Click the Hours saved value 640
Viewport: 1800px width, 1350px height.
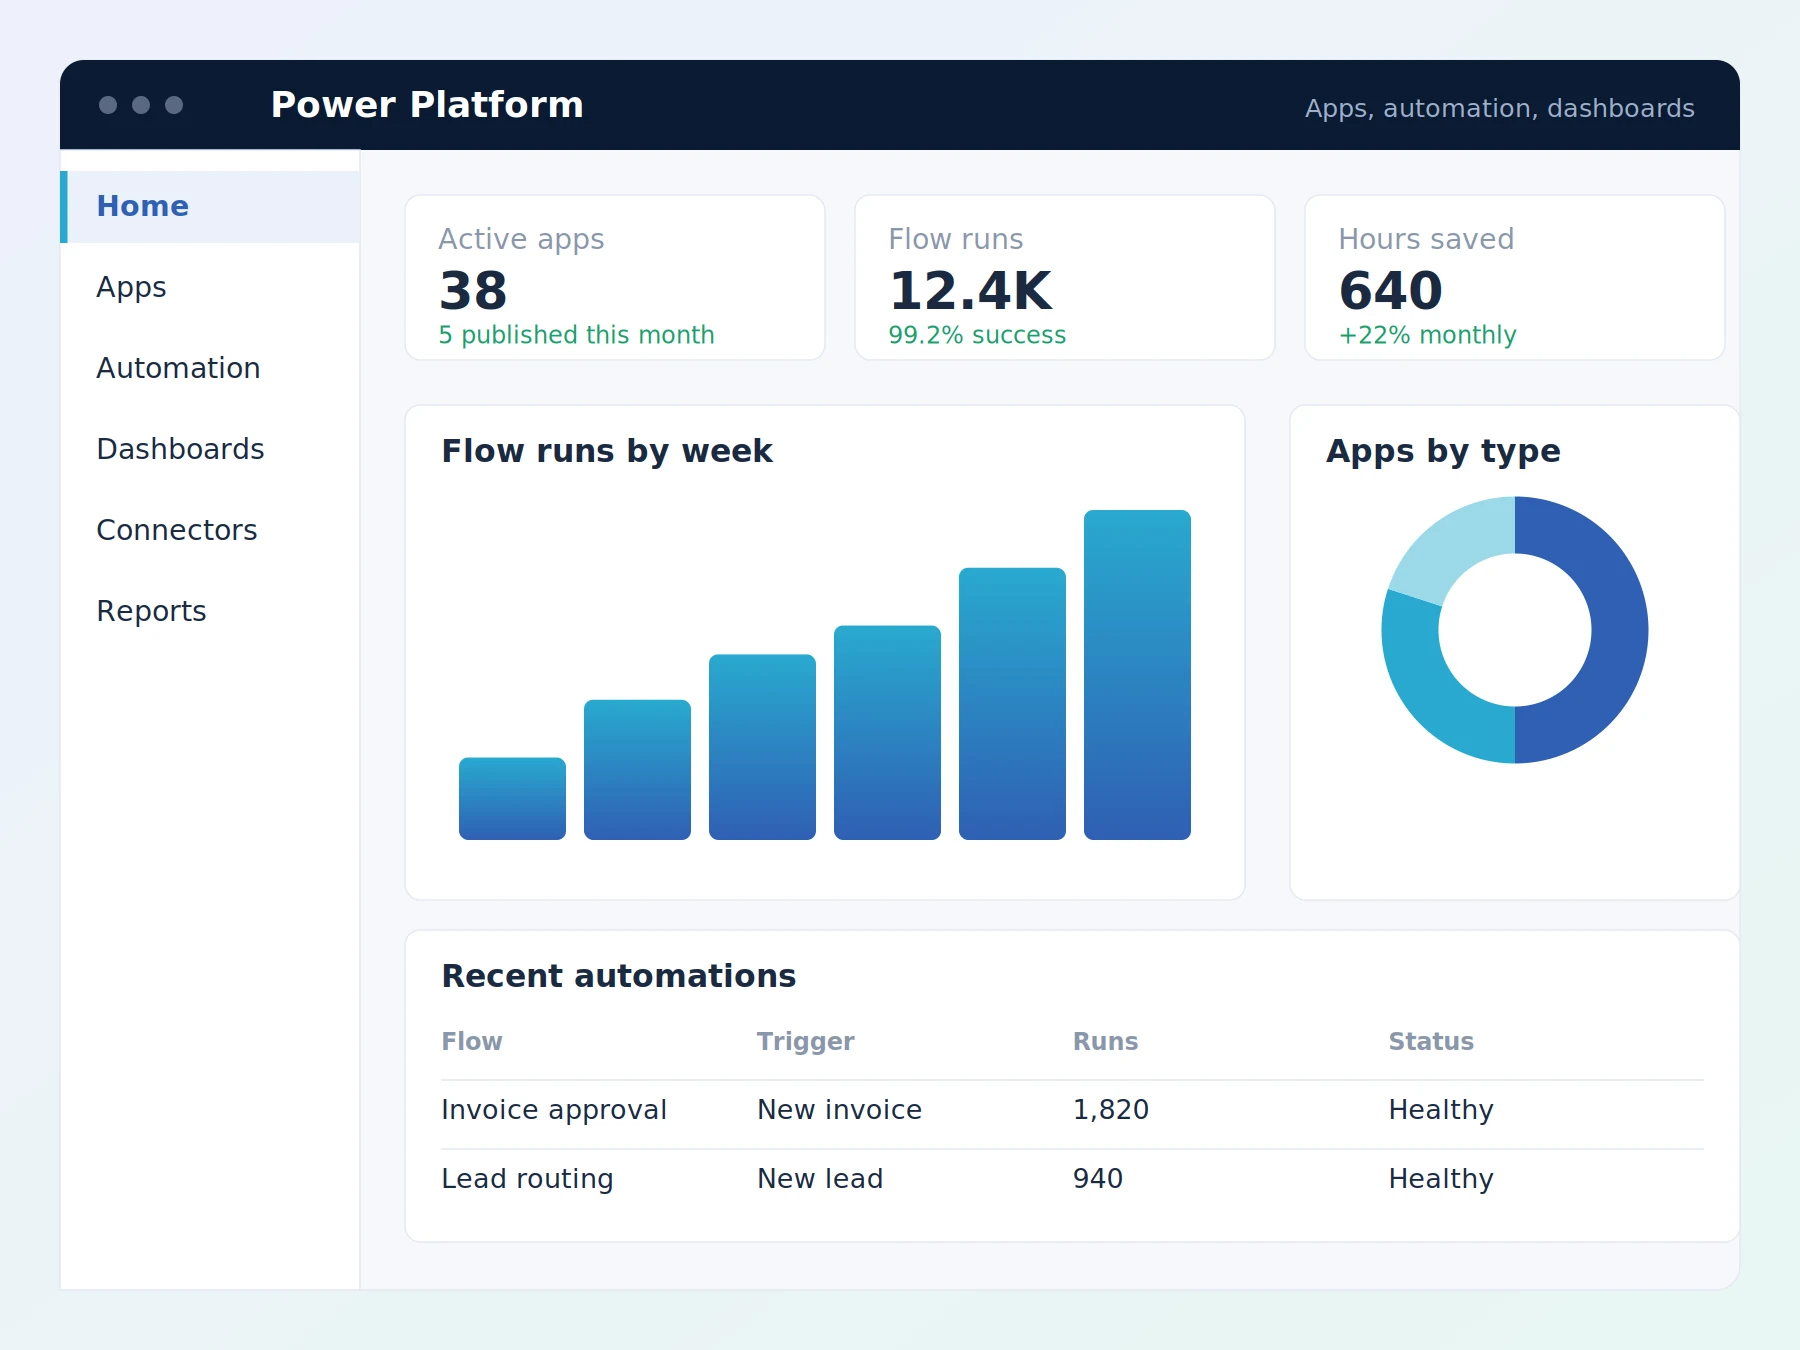[1390, 291]
